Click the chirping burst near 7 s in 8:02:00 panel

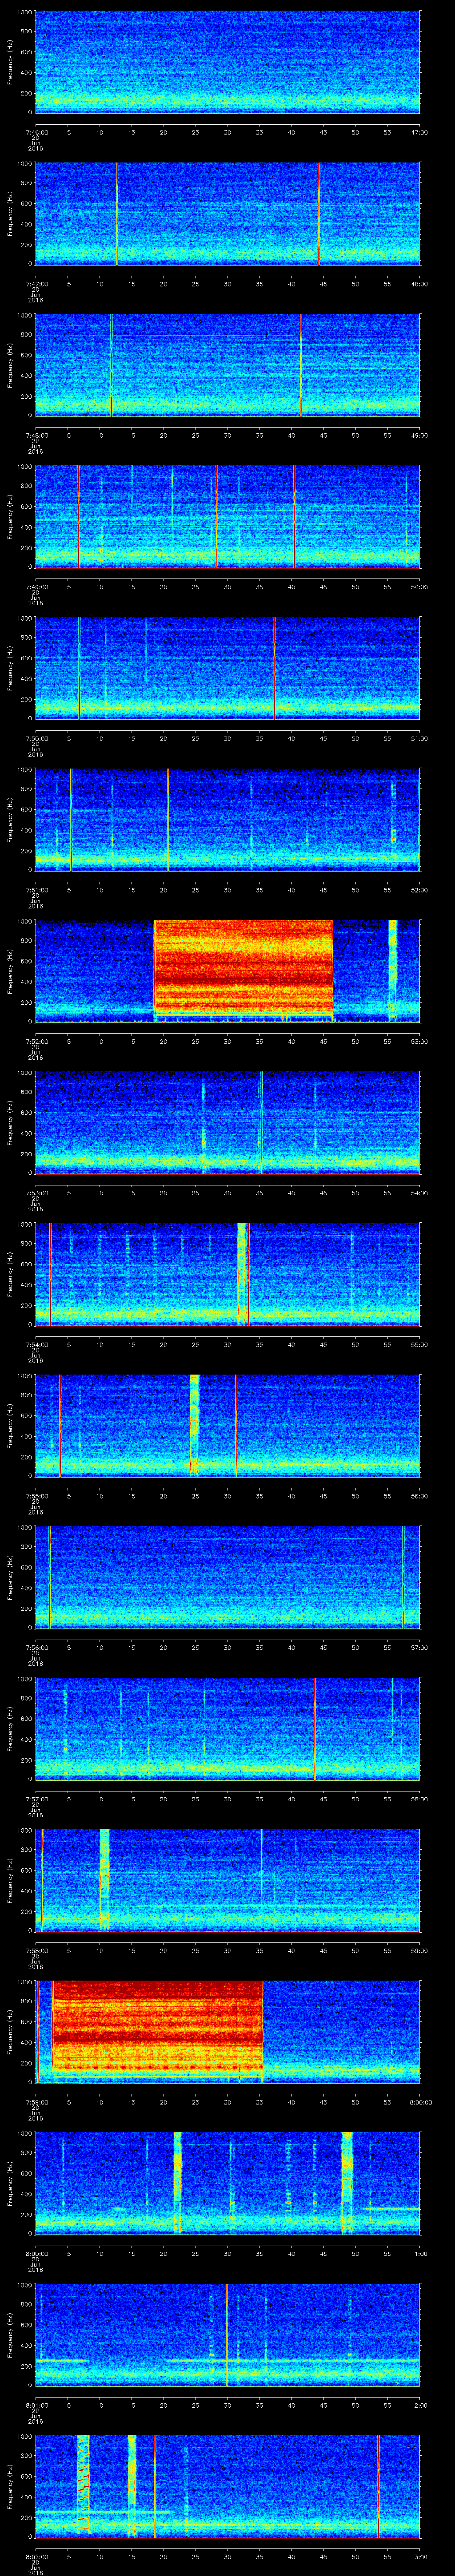pos(83,2485)
